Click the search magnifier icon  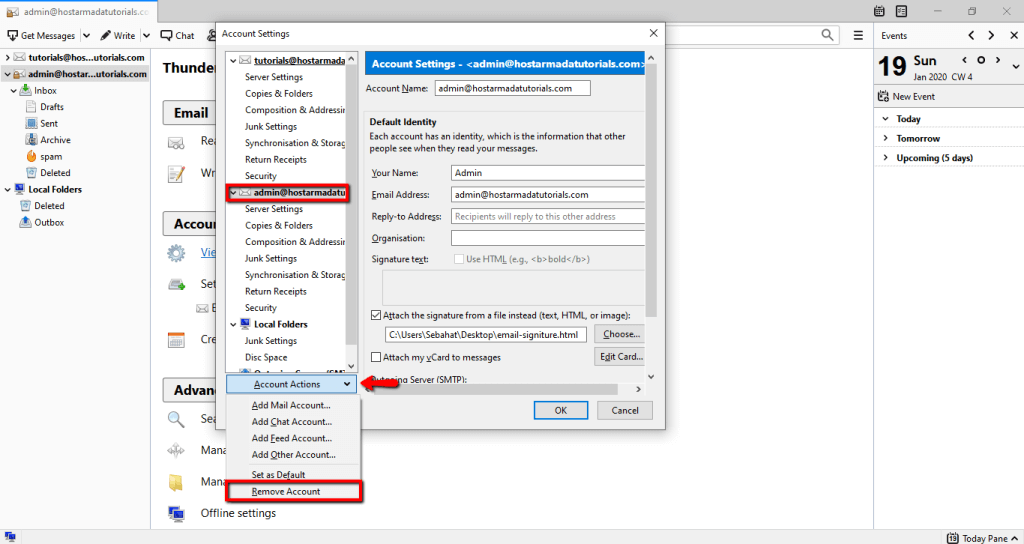point(827,35)
